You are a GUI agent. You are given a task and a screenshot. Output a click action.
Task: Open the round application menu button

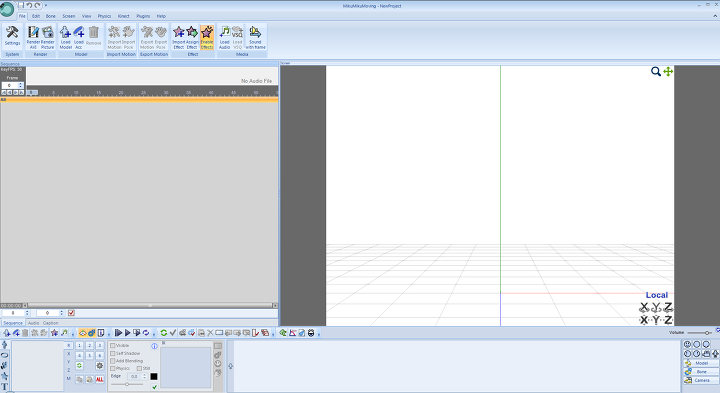(x=7, y=9)
